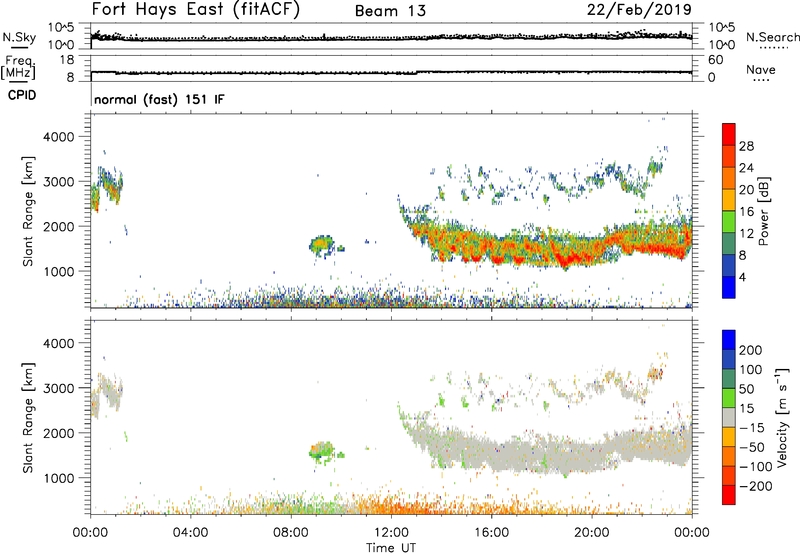Click the isolated echo patch near 09:00 in power panel
Screen dimensions: 800x554
(x=323, y=246)
